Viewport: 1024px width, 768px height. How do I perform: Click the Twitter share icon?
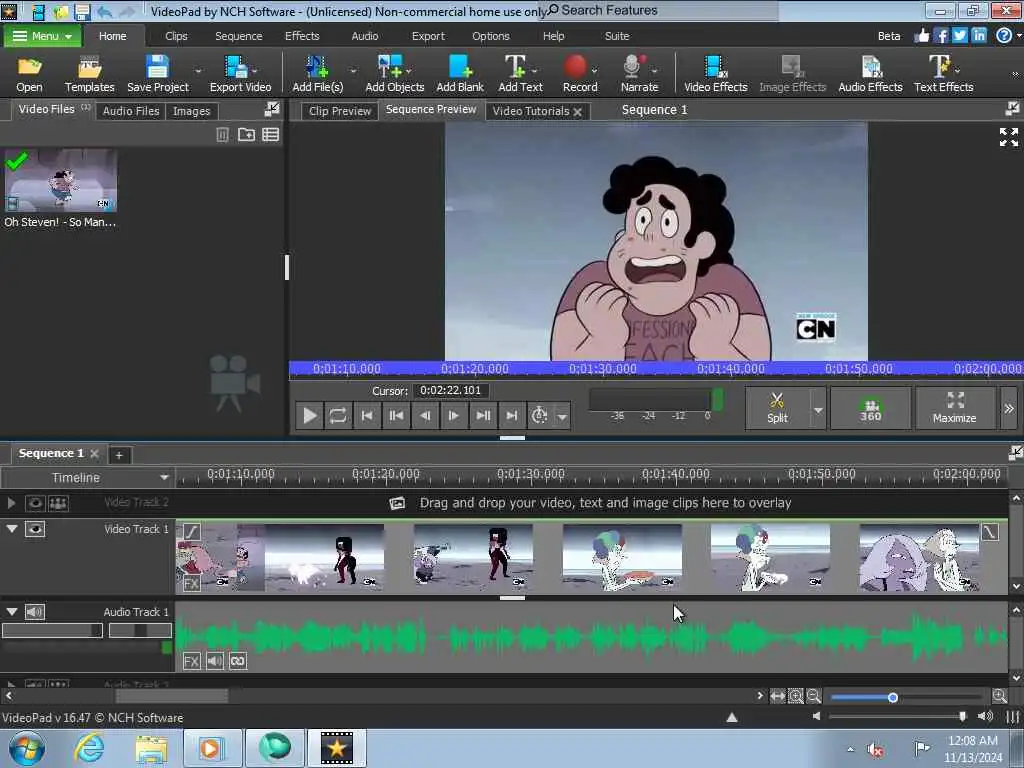point(959,35)
